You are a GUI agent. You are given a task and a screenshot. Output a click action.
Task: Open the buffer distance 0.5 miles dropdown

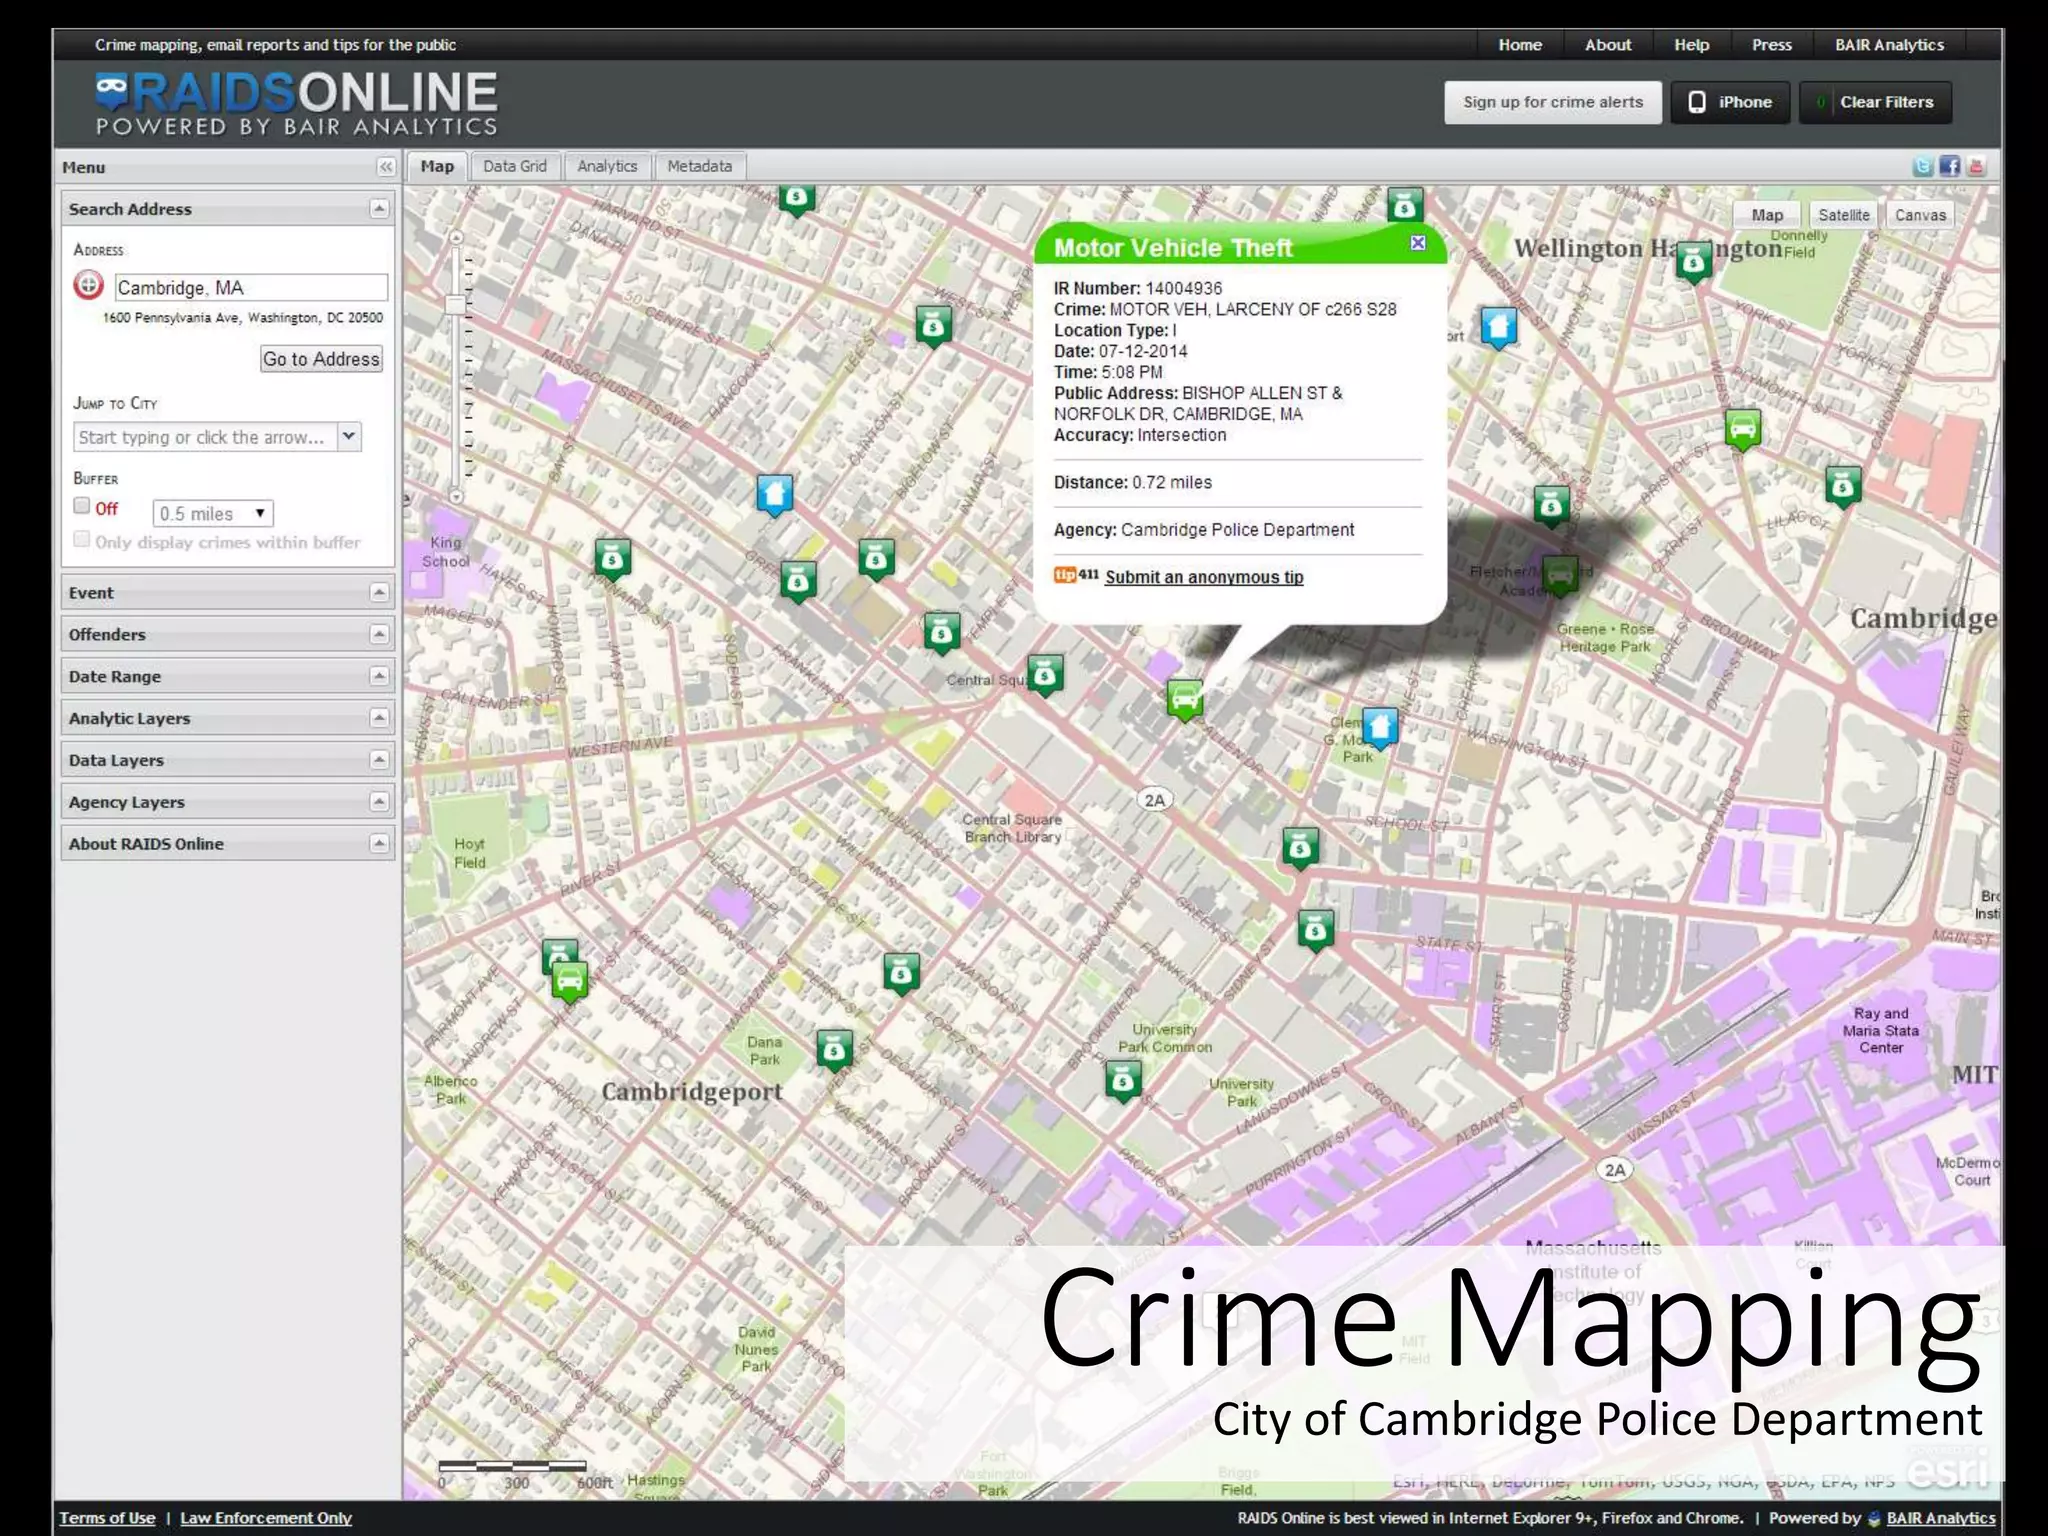(213, 513)
